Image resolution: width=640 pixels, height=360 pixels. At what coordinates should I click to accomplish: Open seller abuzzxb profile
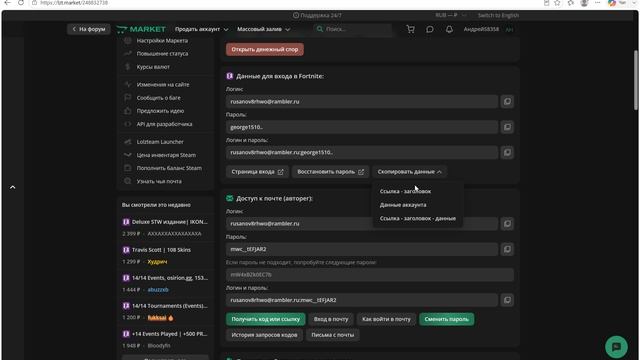point(158,290)
